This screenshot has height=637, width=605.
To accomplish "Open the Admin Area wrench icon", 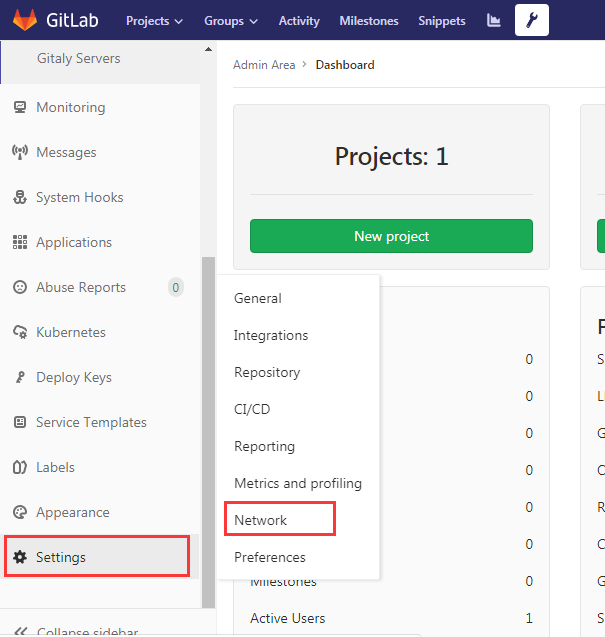I will click(531, 20).
